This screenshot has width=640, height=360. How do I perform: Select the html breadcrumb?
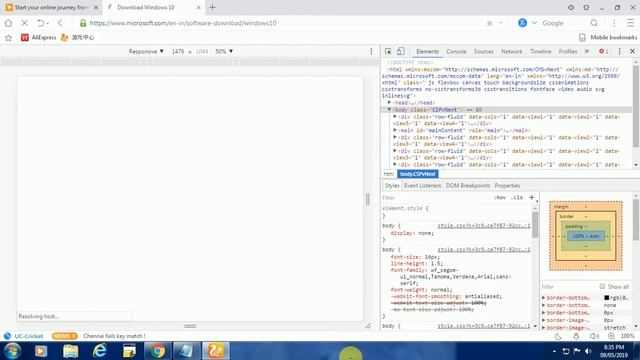pyautogui.click(x=389, y=174)
